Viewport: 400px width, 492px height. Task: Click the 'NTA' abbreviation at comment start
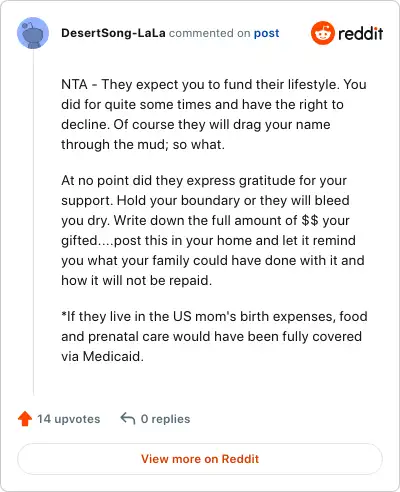coord(74,84)
